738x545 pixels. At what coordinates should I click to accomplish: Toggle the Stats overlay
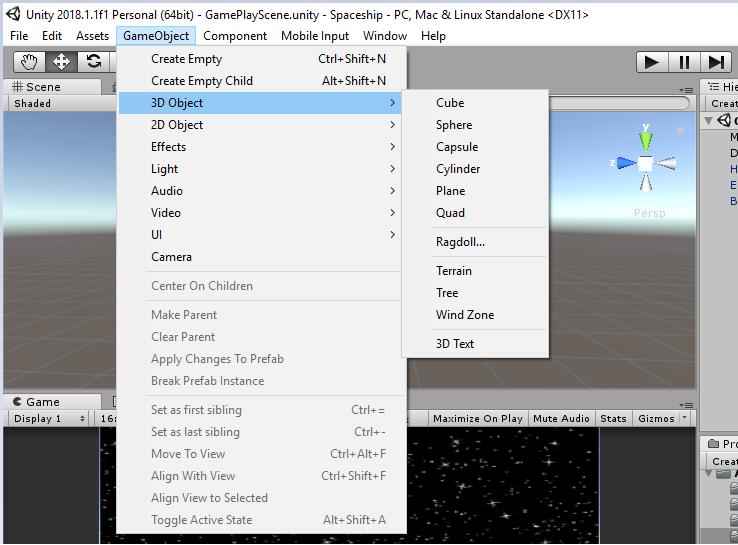tap(613, 418)
